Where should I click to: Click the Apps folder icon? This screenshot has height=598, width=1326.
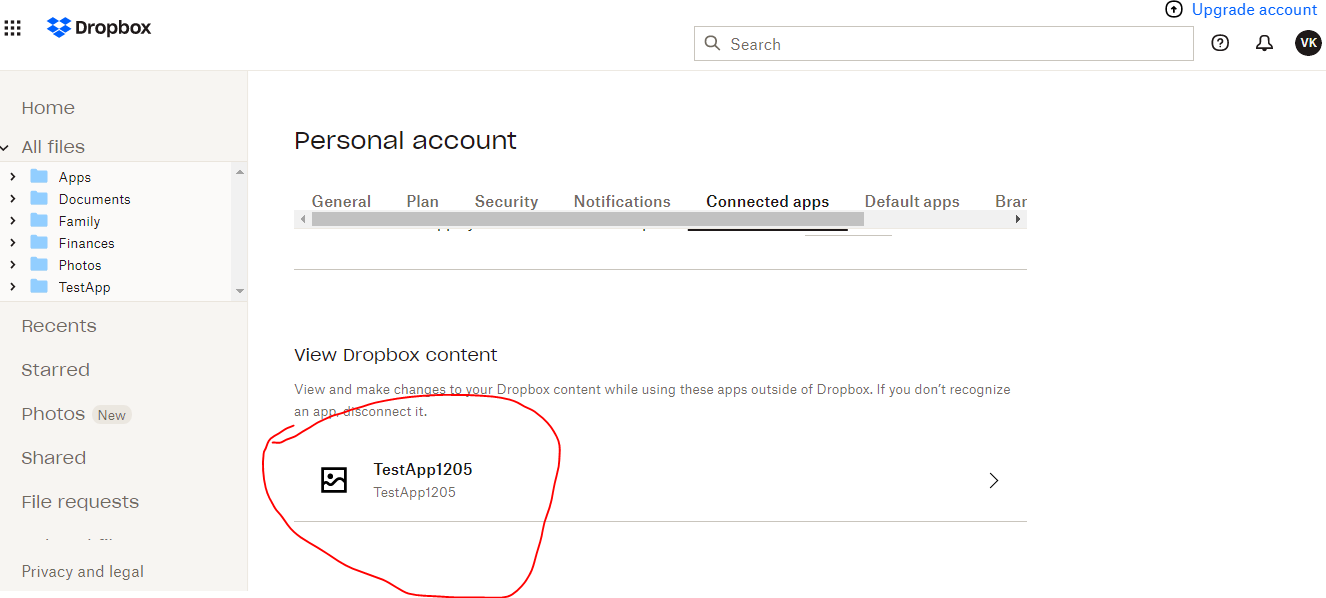39,176
